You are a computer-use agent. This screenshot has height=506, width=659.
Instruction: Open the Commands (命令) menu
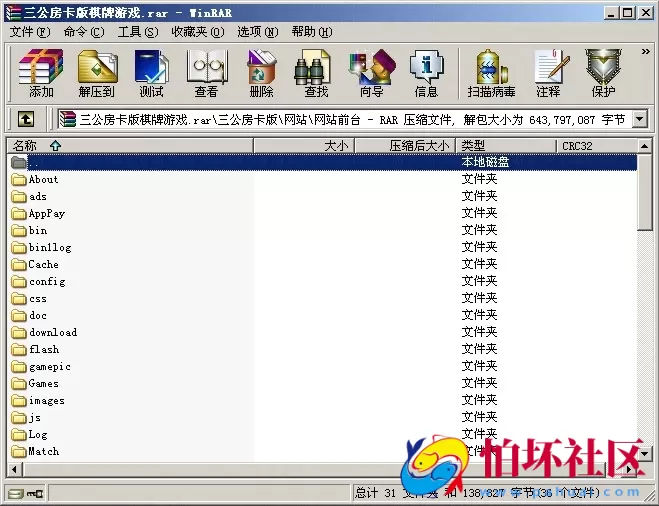pos(84,32)
